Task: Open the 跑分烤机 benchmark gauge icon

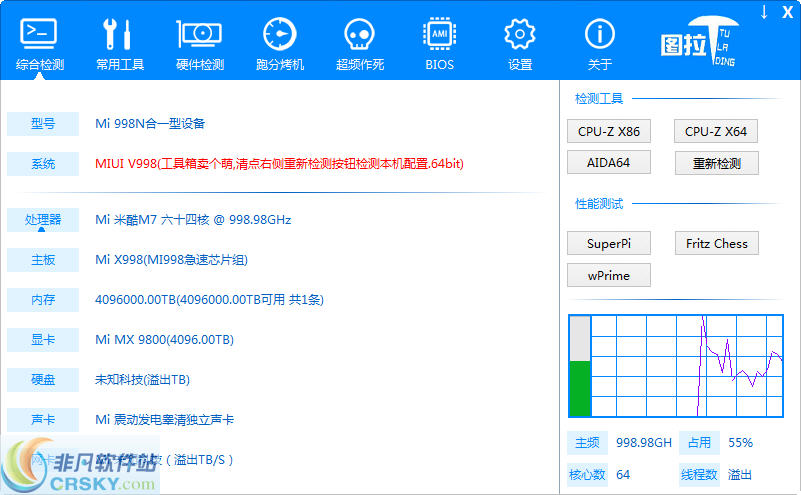Action: [x=279, y=34]
